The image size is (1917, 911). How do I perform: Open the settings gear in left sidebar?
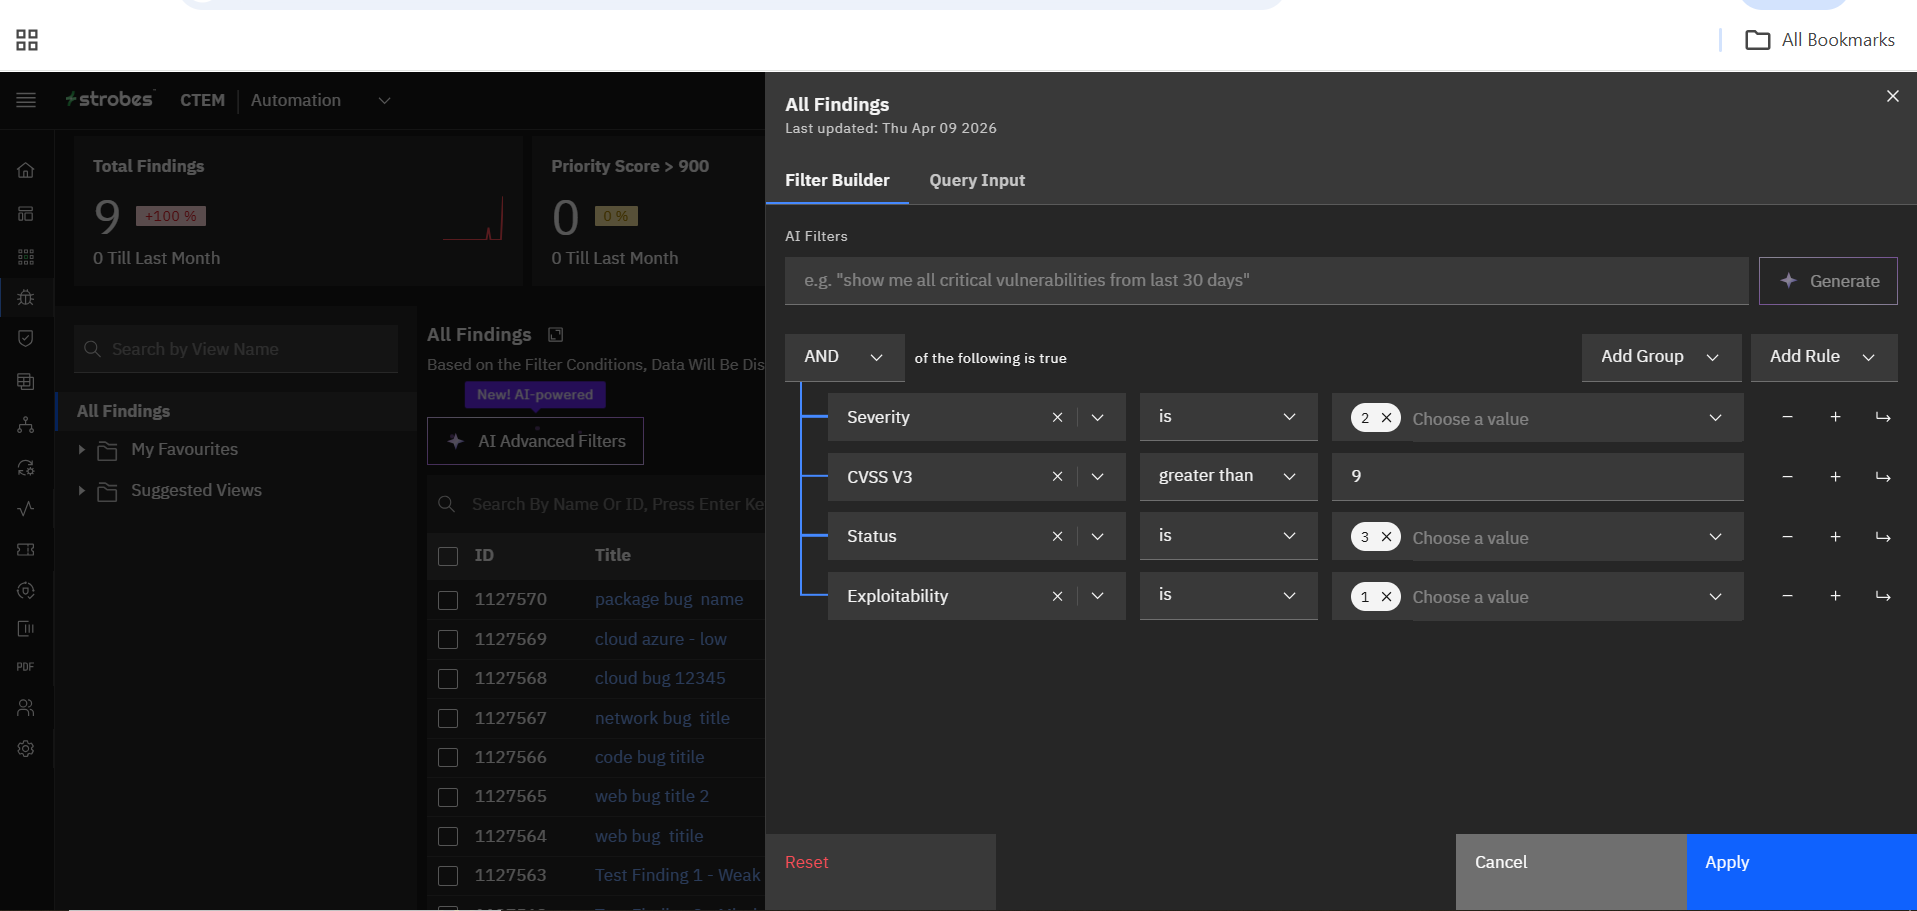coord(26,749)
